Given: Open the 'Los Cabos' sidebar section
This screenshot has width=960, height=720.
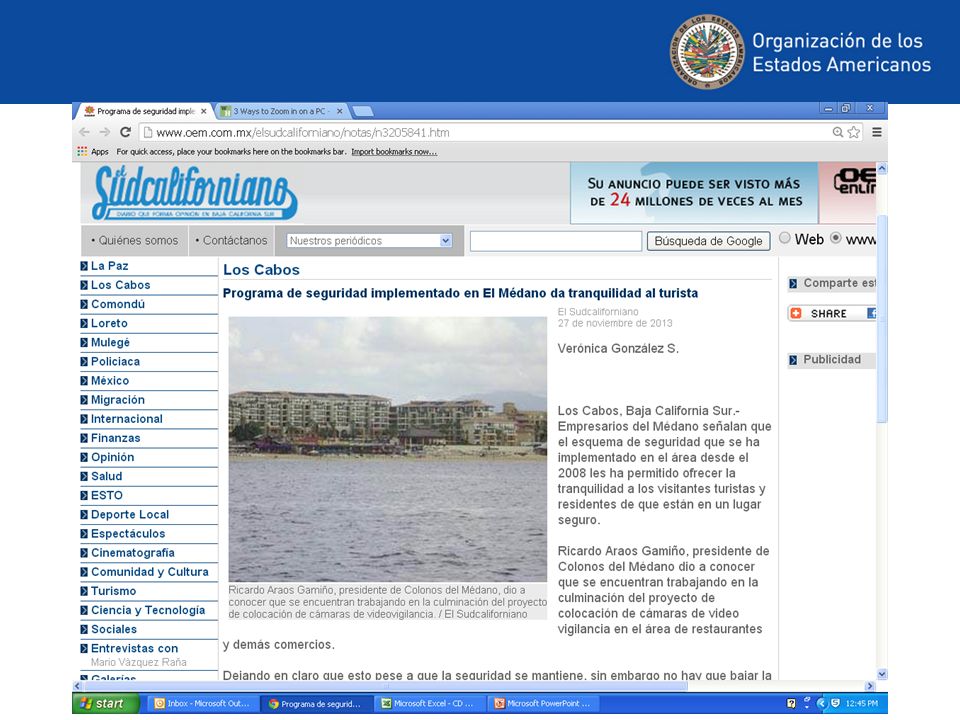Looking at the screenshot, I should [x=121, y=285].
